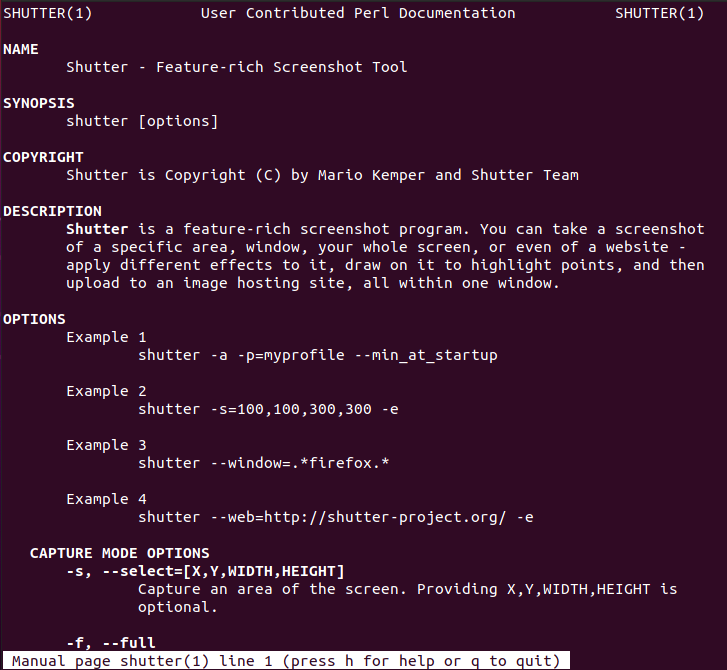Click the SYNOPSIS section heading

pos(39,103)
